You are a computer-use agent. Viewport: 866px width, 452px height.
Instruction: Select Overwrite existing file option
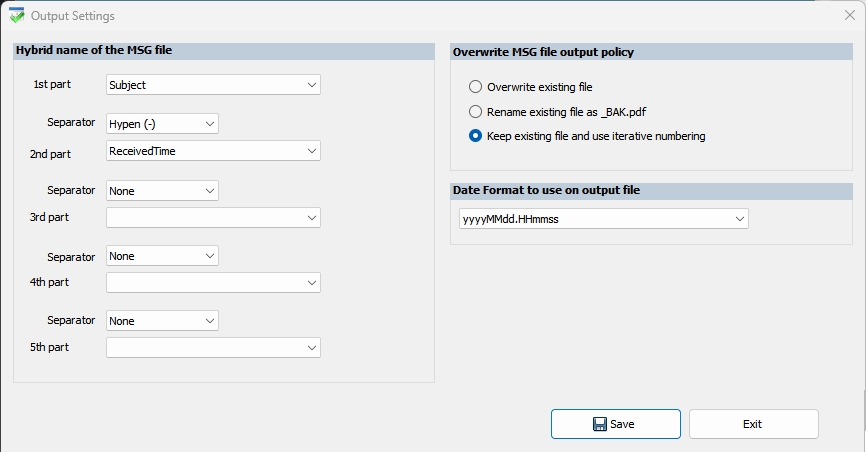click(x=476, y=87)
